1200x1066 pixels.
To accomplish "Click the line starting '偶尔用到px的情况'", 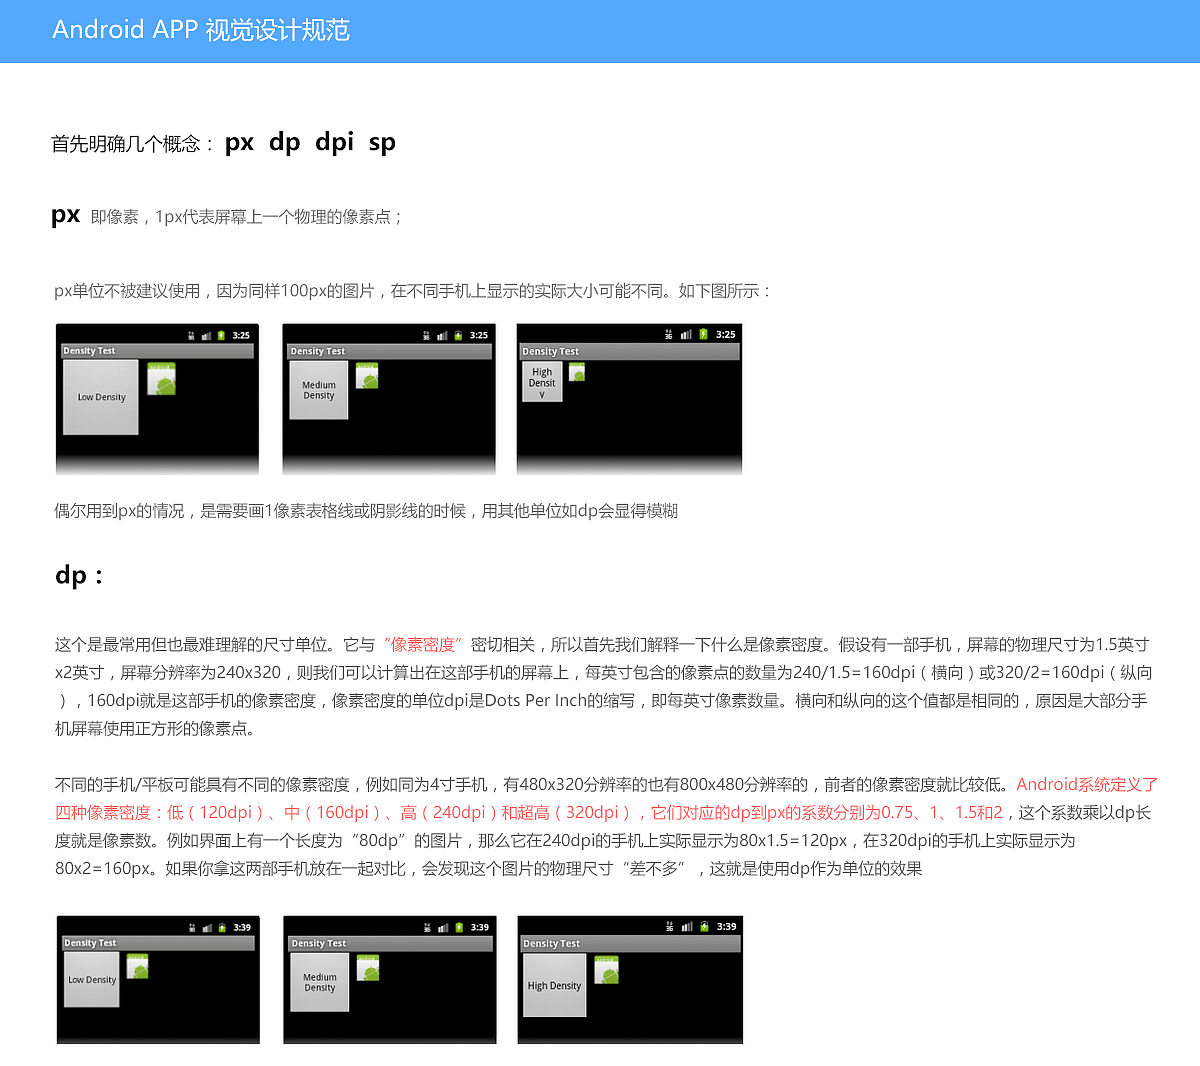I will [366, 511].
